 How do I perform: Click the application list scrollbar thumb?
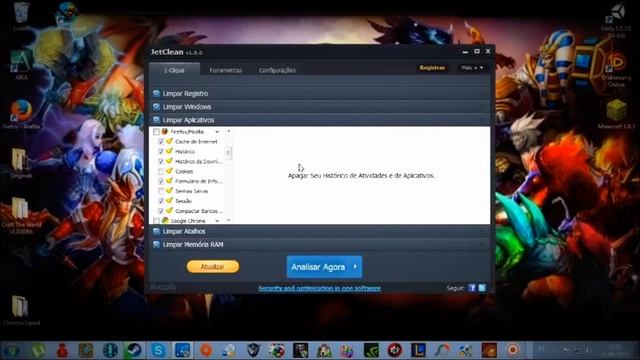coord(228,153)
